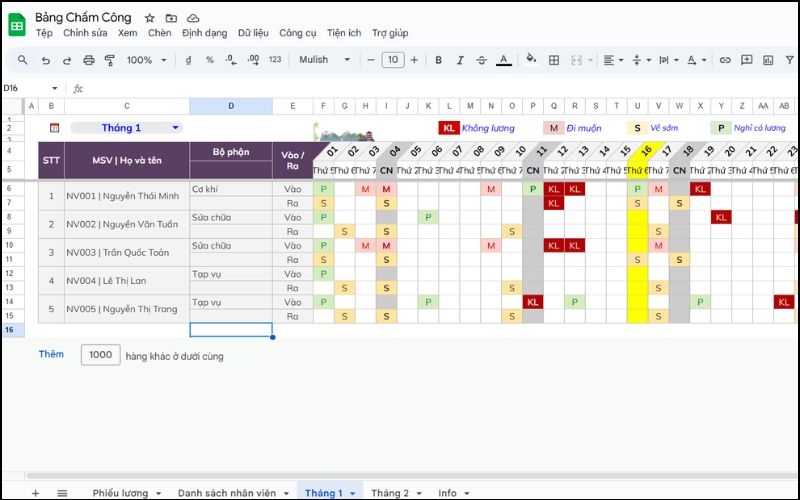The width and height of the screenshot is (800, 500).
Task: Activate the paint format tool
Action: [x=109, y=60]
